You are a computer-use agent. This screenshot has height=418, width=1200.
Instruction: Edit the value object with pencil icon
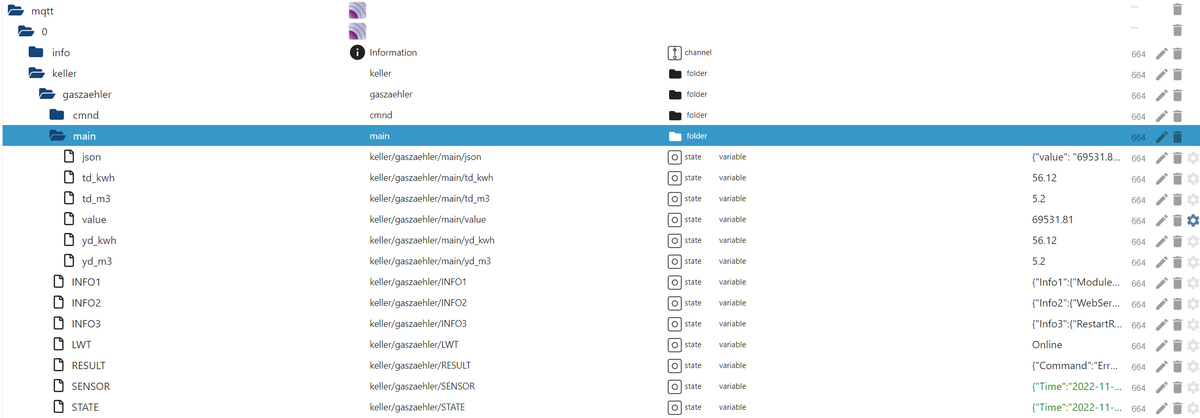tap(1161, 220)
